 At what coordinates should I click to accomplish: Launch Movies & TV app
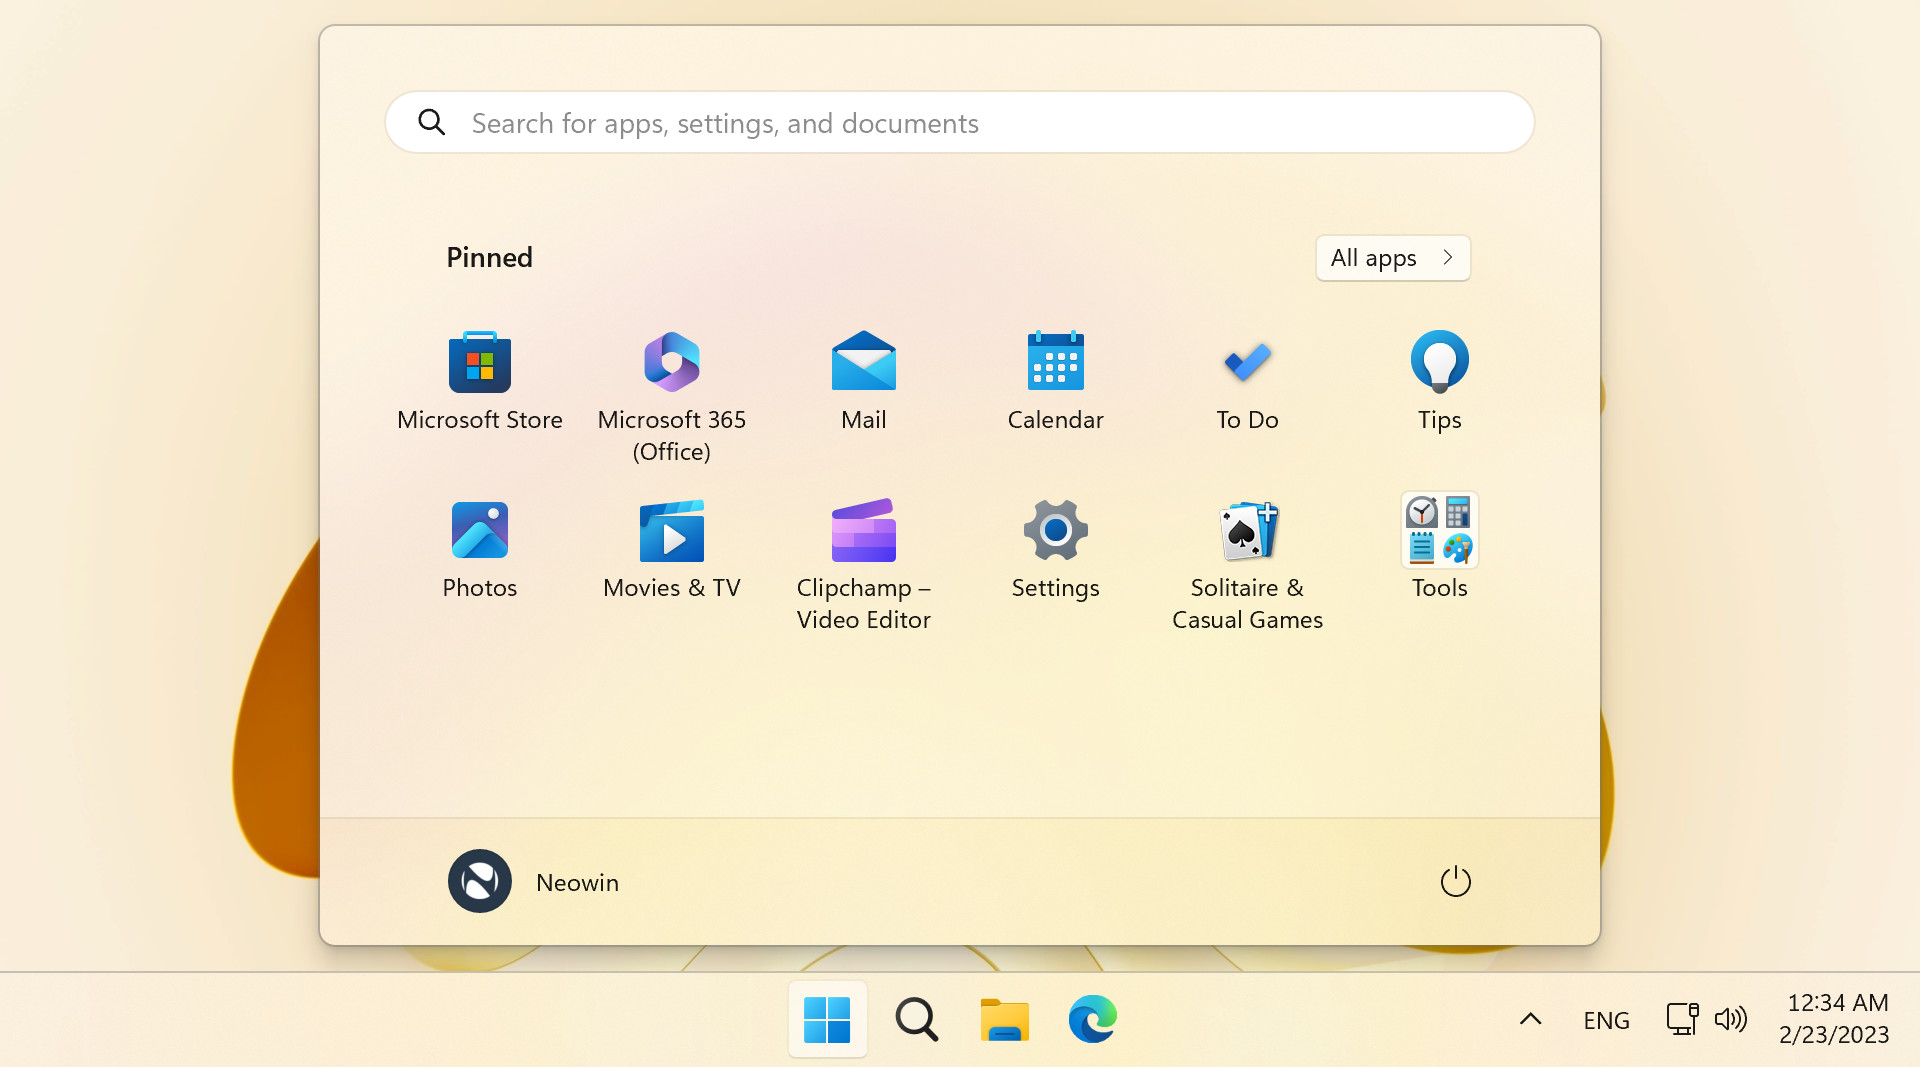672,550
